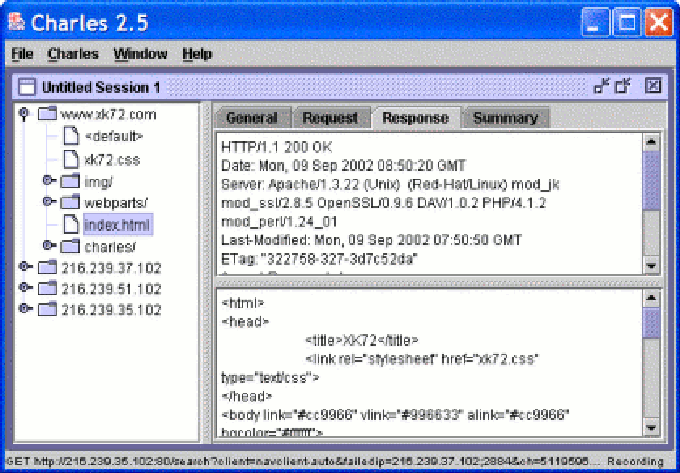Maximize the Charles 2.5 window
The image size is (680, 473).
[x=627, y=23]
